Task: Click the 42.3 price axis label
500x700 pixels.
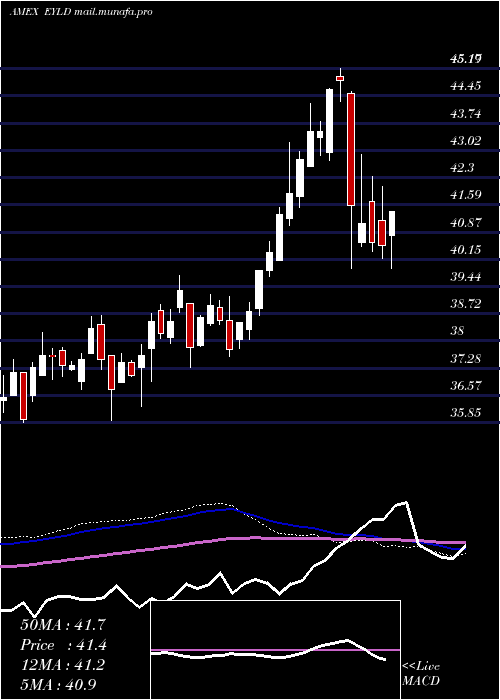Action: click(462, 168)
